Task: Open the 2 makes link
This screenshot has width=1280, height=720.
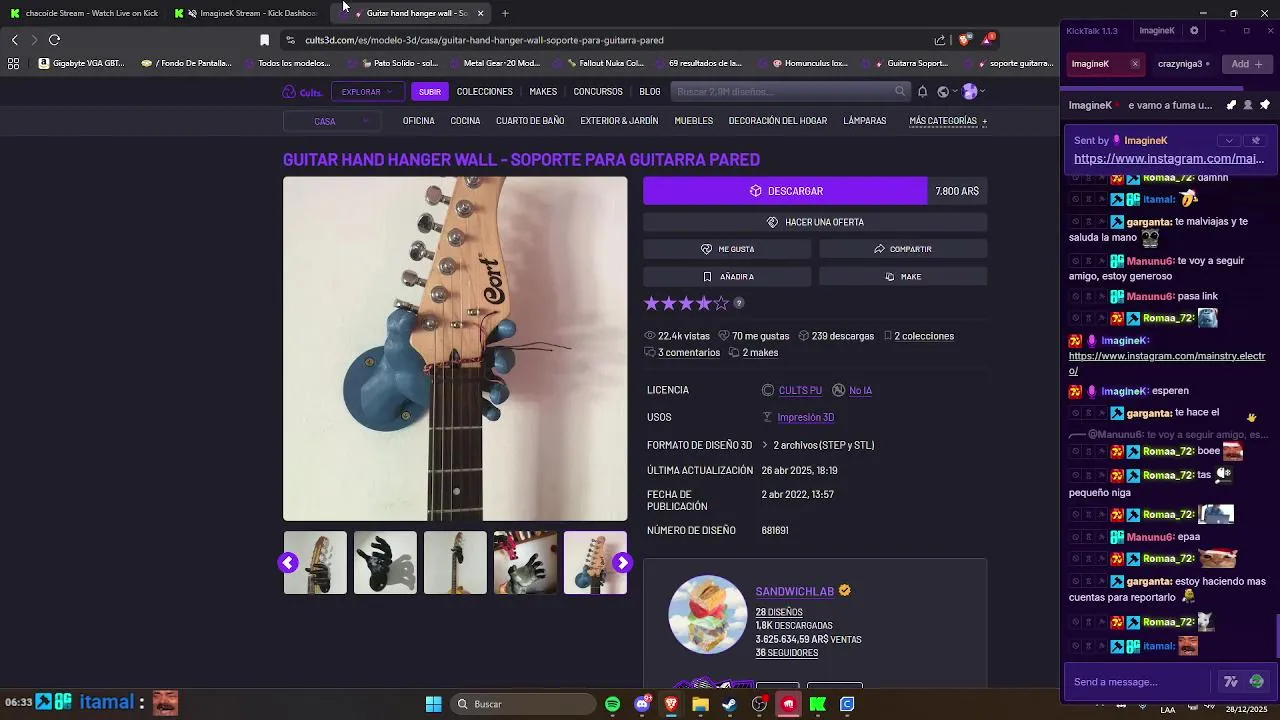Action: pos(760,353)
